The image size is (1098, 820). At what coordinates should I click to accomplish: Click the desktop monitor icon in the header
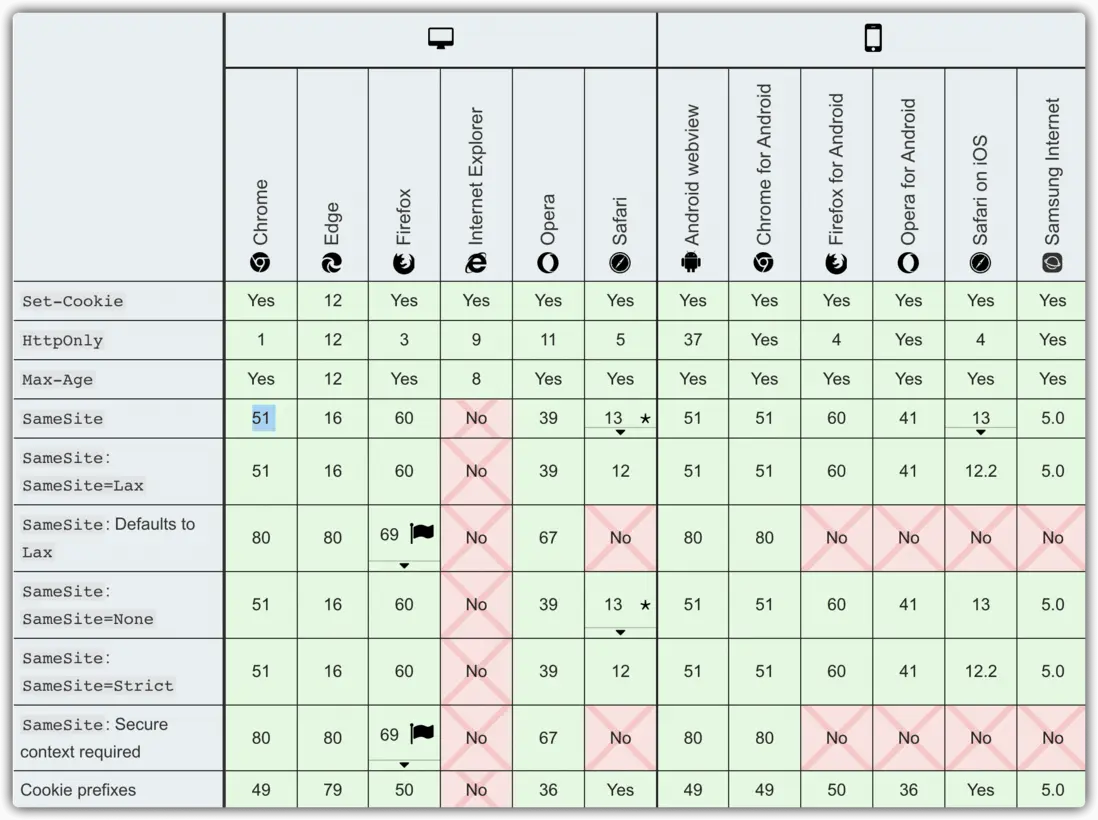pos(440,39)
